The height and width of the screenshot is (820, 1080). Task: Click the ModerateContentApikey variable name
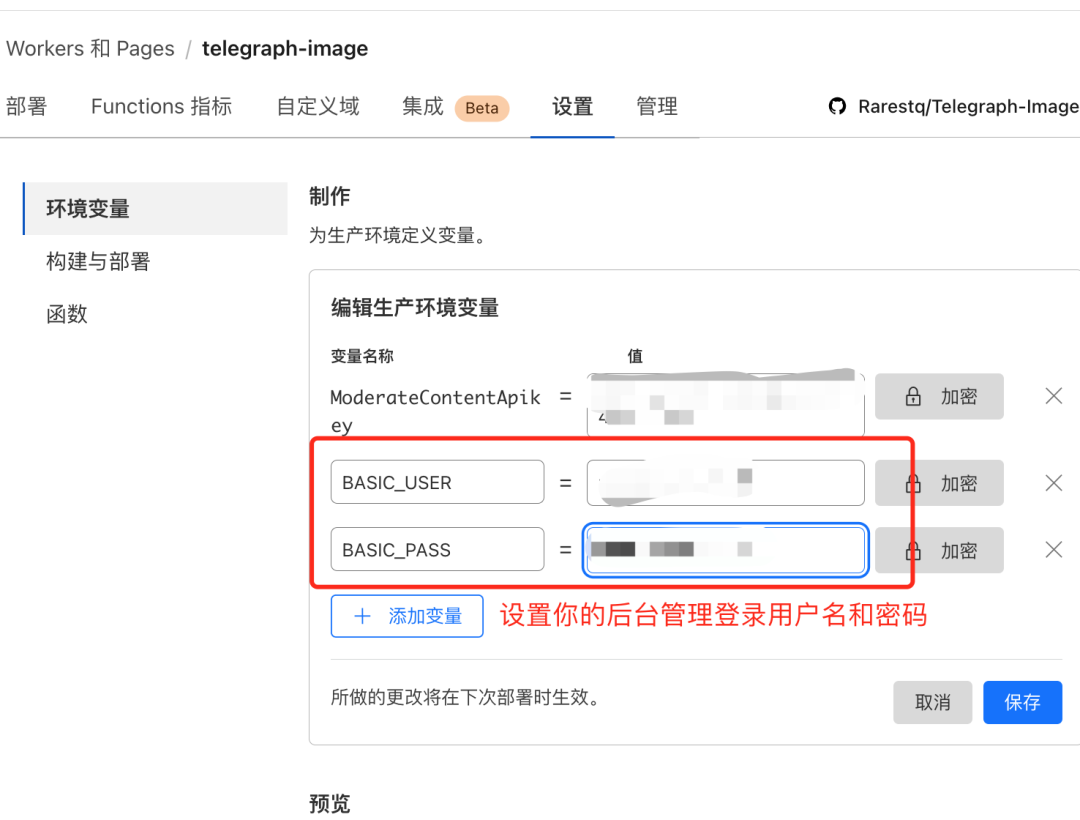tap(435, 410)
